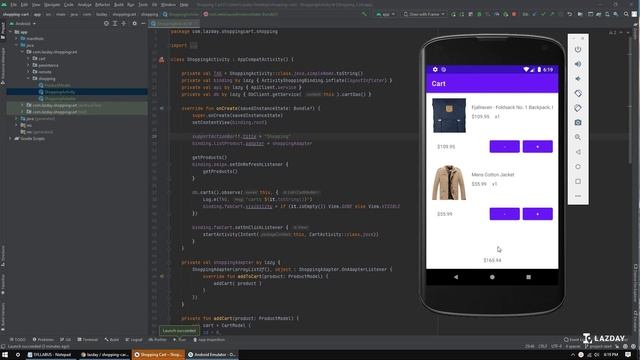Viewport: 640px width, 360px height.
Task: Open the Code menu
Action: click(x=69, y=4)
